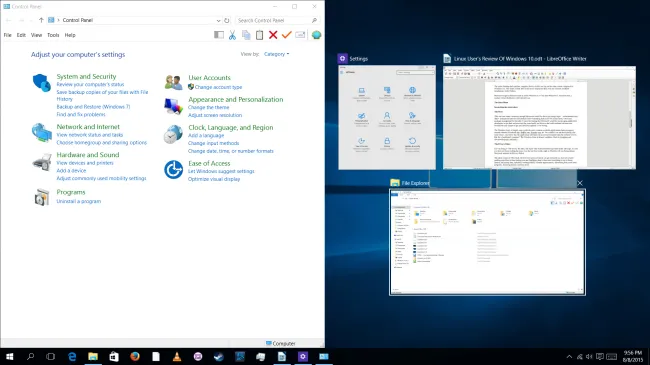Click the preview pane layout toolbar icon

pos(219,35)
